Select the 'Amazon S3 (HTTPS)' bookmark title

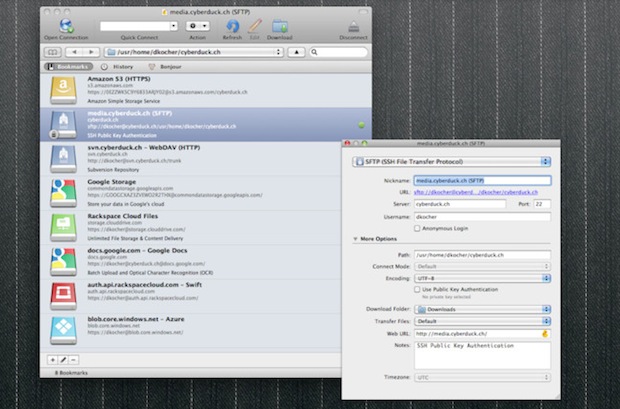pos(119,79)
